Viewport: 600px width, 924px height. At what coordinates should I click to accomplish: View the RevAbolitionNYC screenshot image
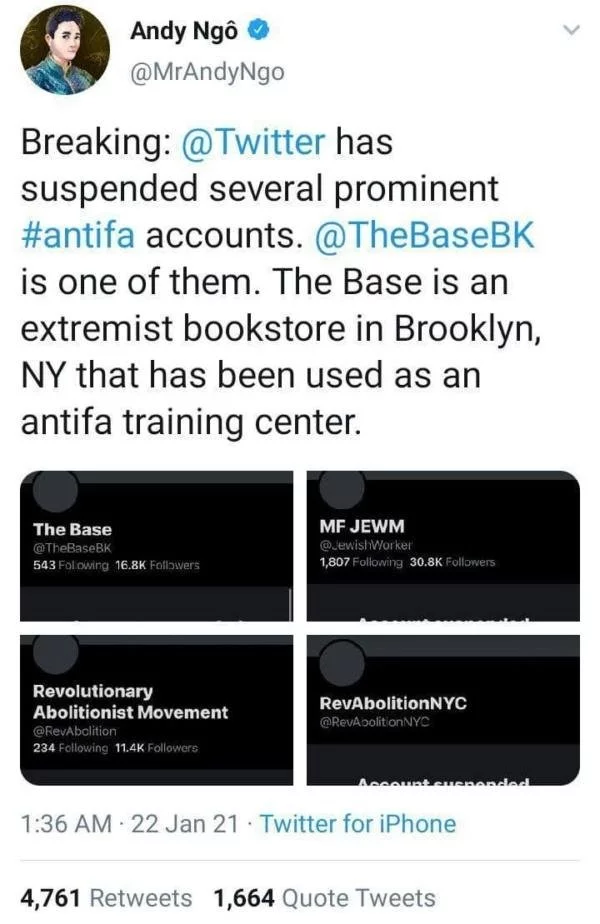443,710
